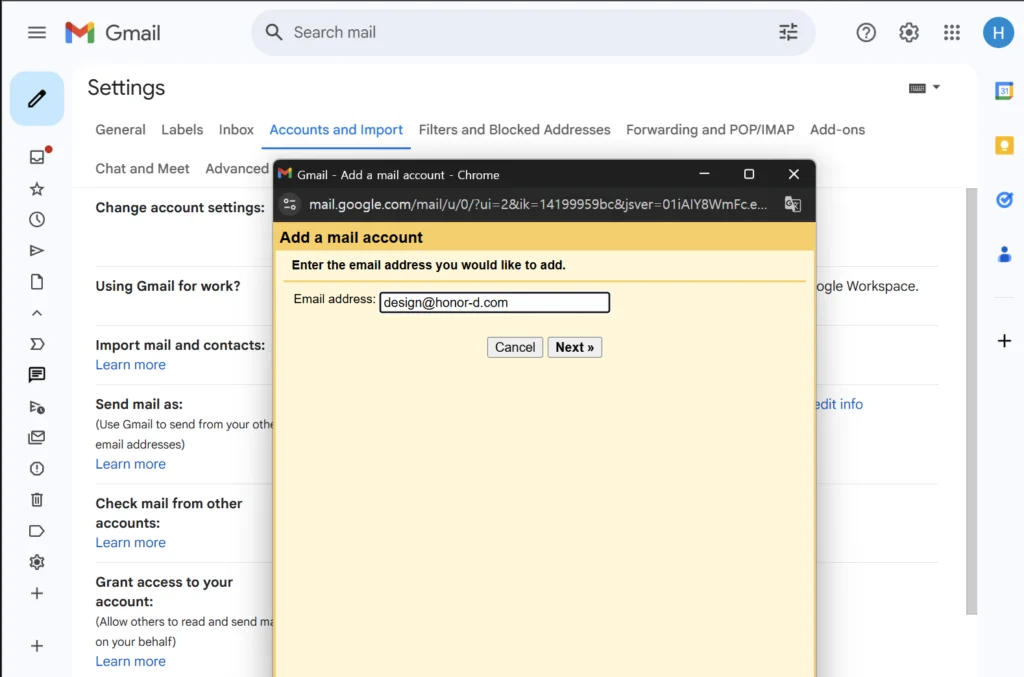Click Learn more under Send mail as
The image size is (1024, 677).
(x=131, y=464)
